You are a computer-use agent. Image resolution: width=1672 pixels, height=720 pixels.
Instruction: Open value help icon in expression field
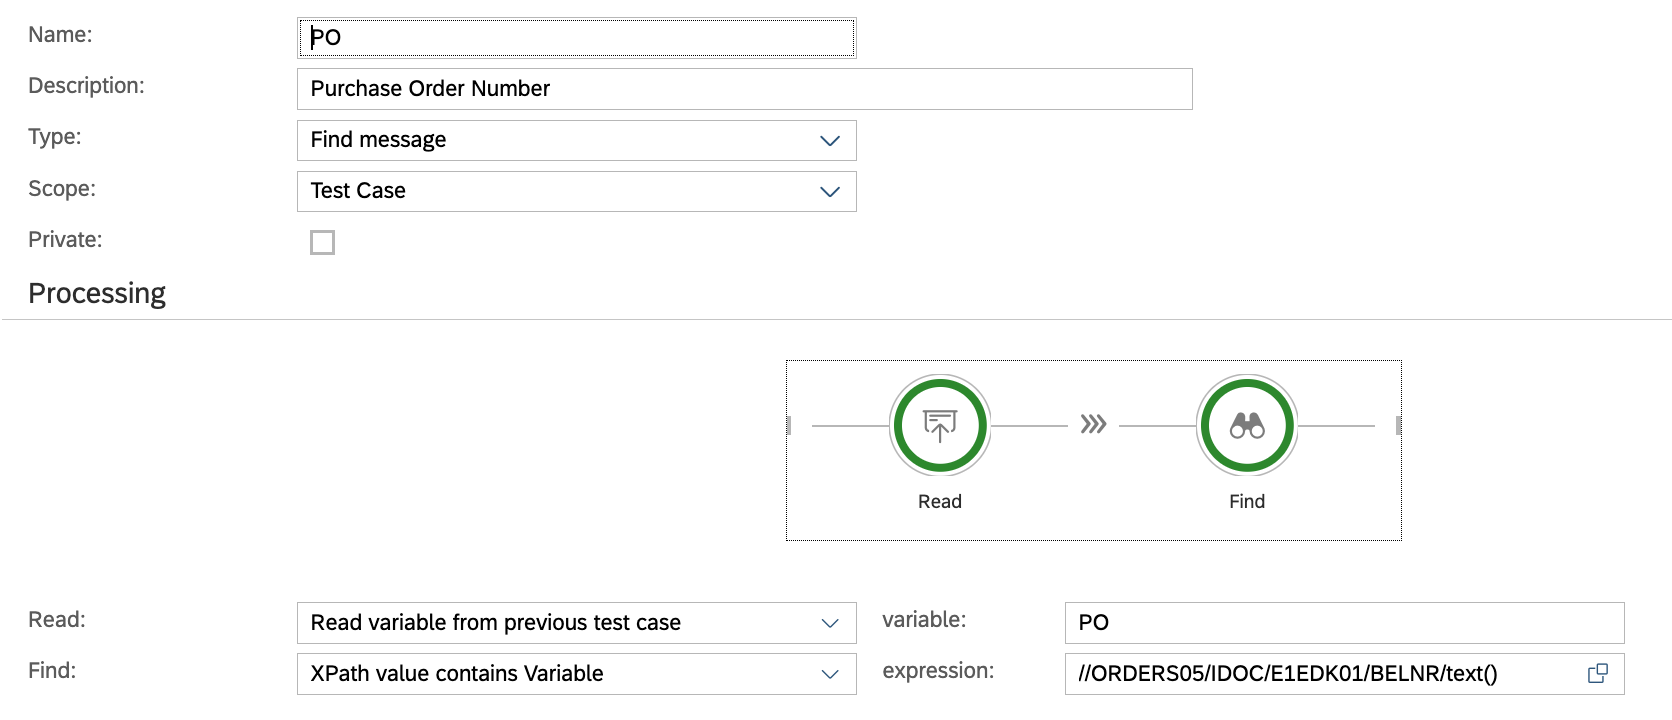click(x=1597, y=674)
